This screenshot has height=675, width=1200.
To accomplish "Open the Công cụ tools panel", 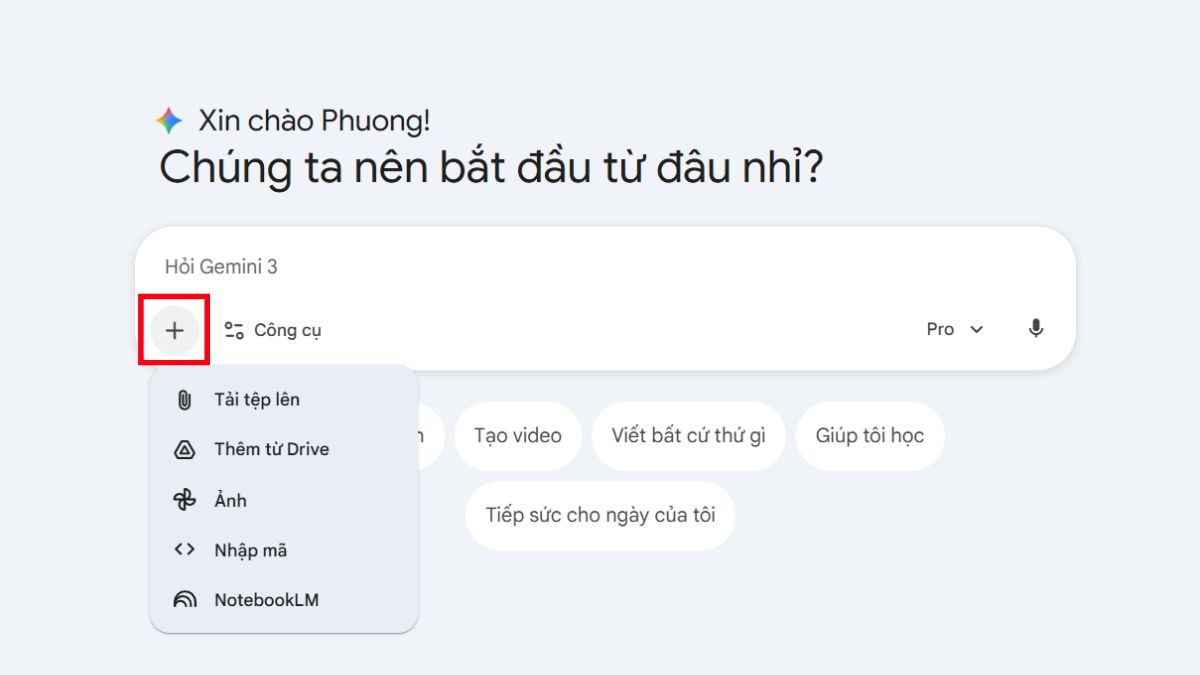I will click(x=272, y=329).
